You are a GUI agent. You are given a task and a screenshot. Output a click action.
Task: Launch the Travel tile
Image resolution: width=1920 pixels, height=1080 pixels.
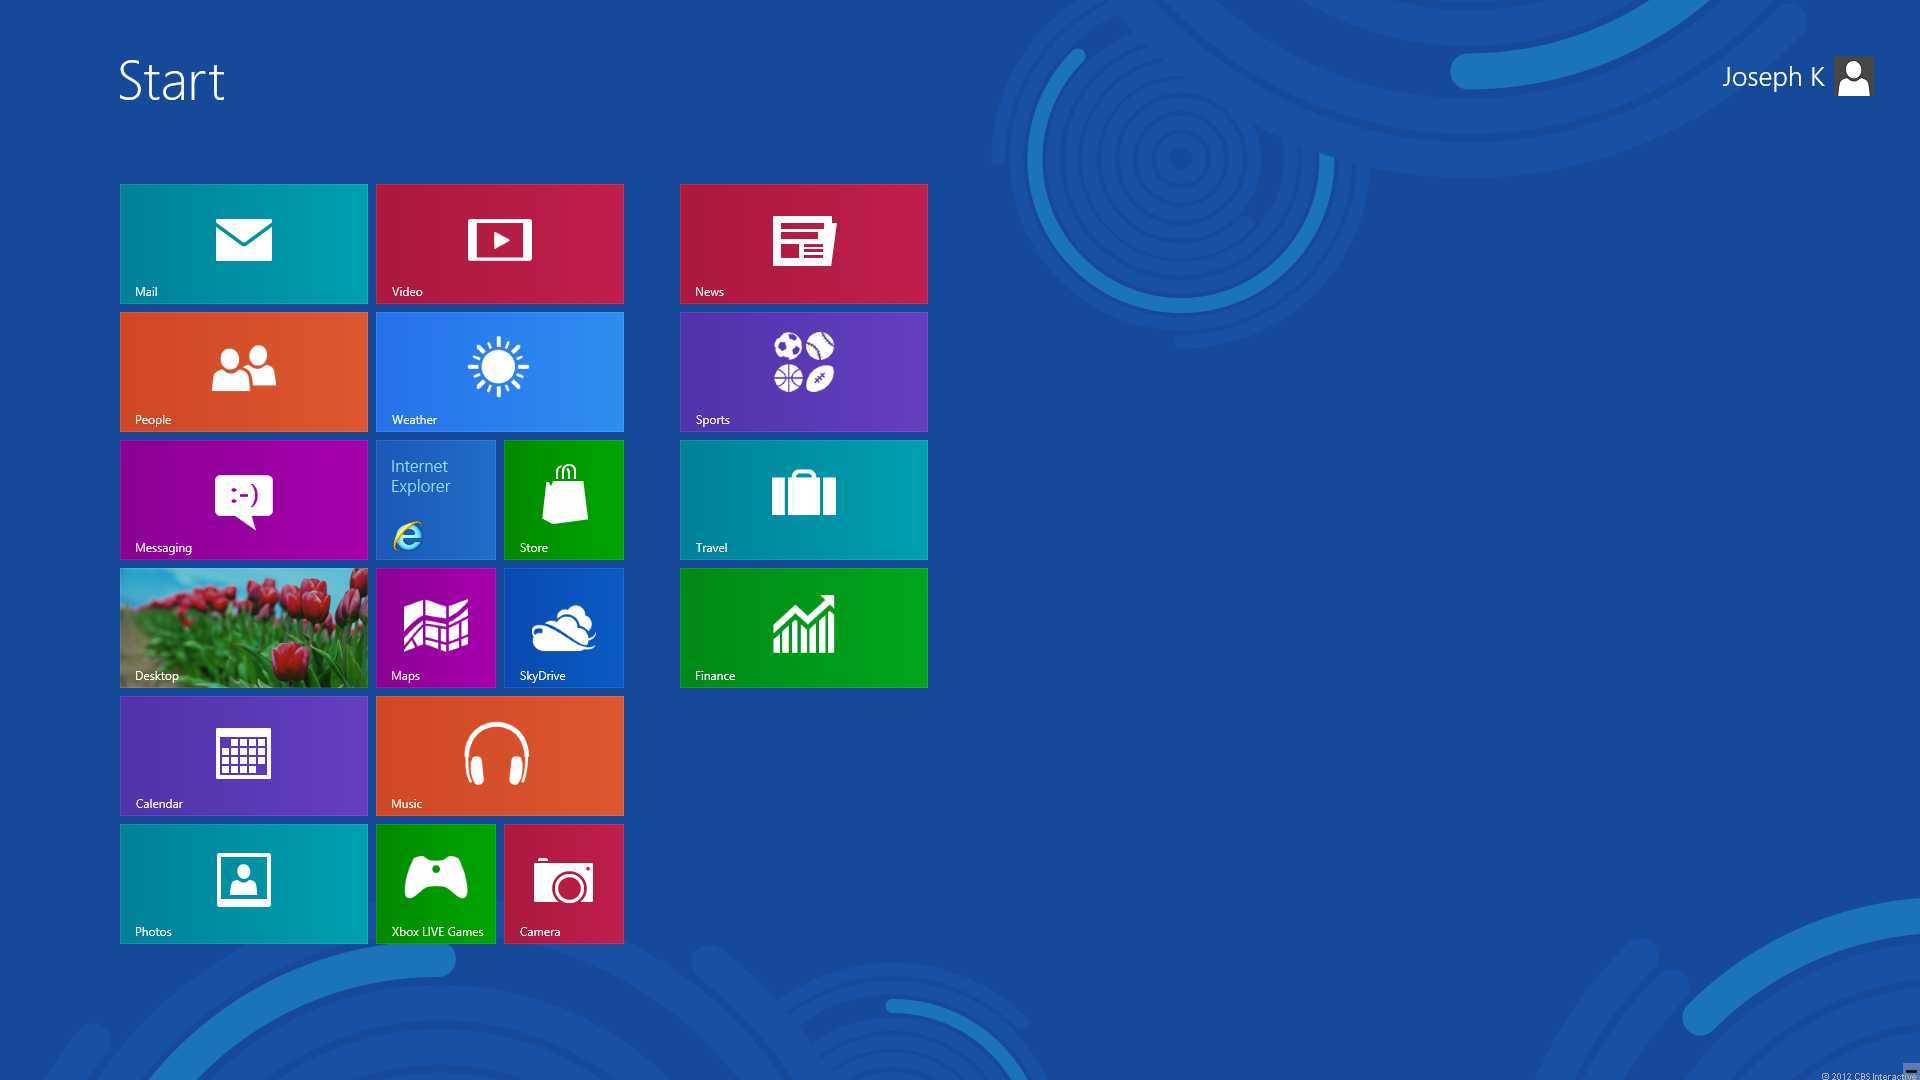pyautogui.click(x=804, y=500)
